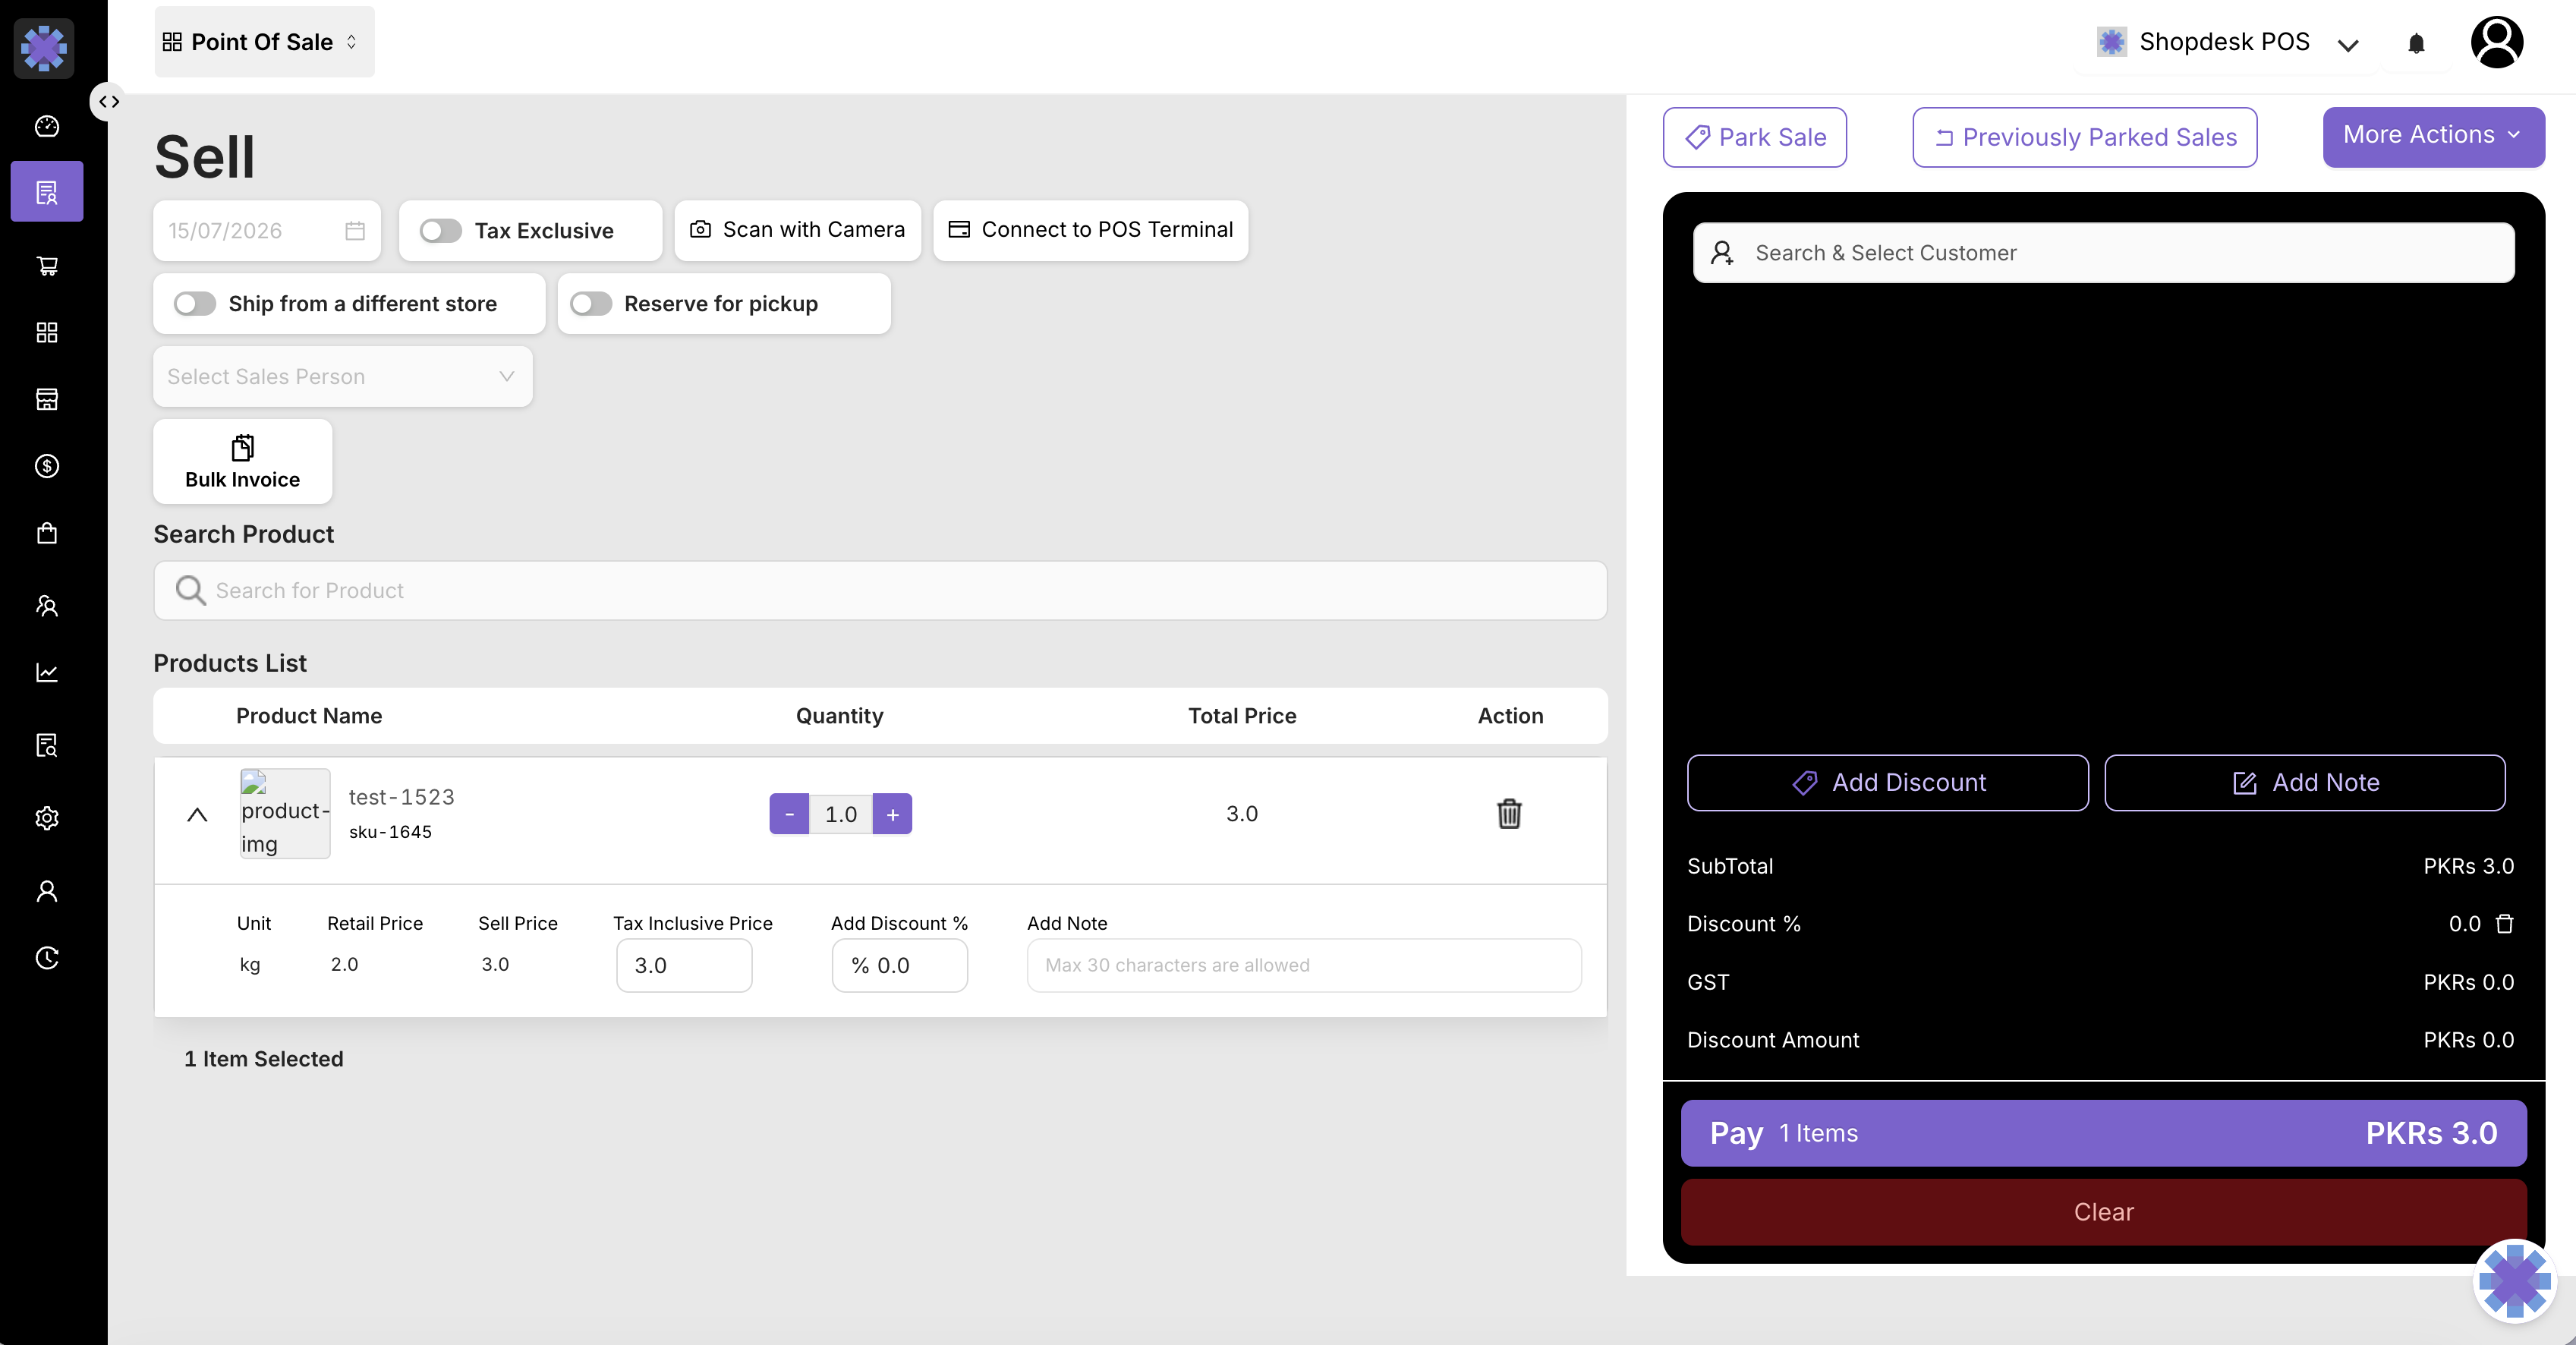This screenshot has width=2576, height=1345.
Task: Click Previously Parked Sales
Action: tap(2085, 137)
